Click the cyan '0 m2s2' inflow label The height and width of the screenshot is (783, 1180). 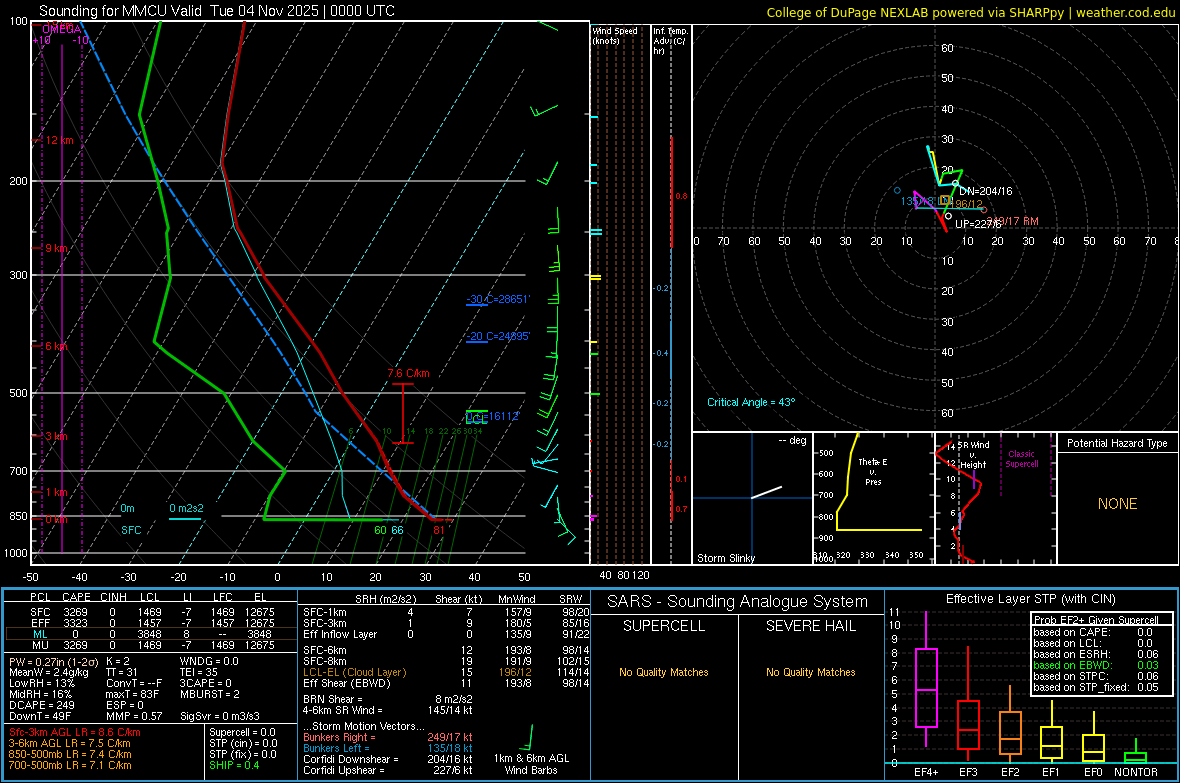186,509
